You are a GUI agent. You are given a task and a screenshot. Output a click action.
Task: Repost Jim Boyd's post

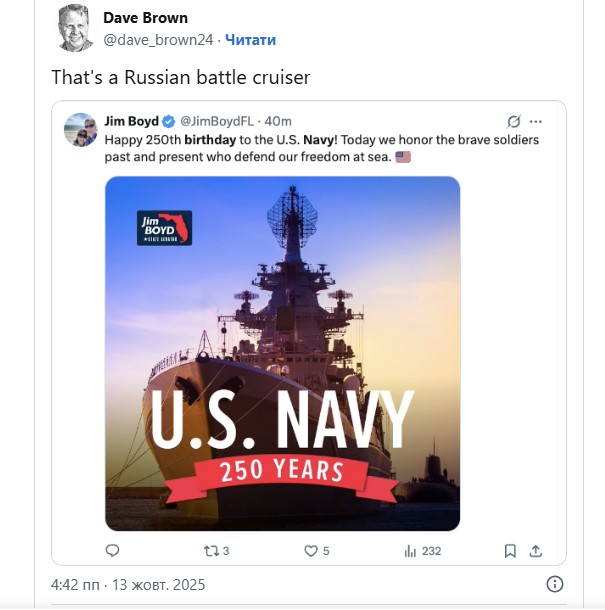211,550
